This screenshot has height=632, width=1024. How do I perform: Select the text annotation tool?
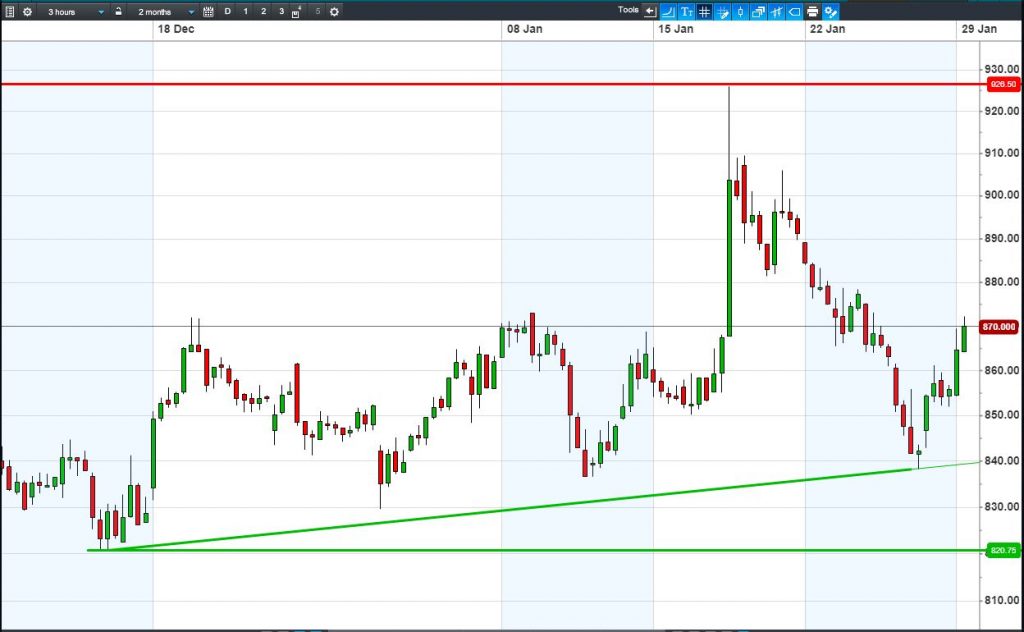tap(686, 11)
